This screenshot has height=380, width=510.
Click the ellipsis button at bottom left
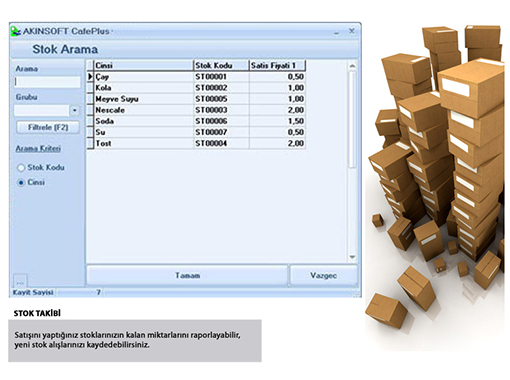[x=20, y=282]
